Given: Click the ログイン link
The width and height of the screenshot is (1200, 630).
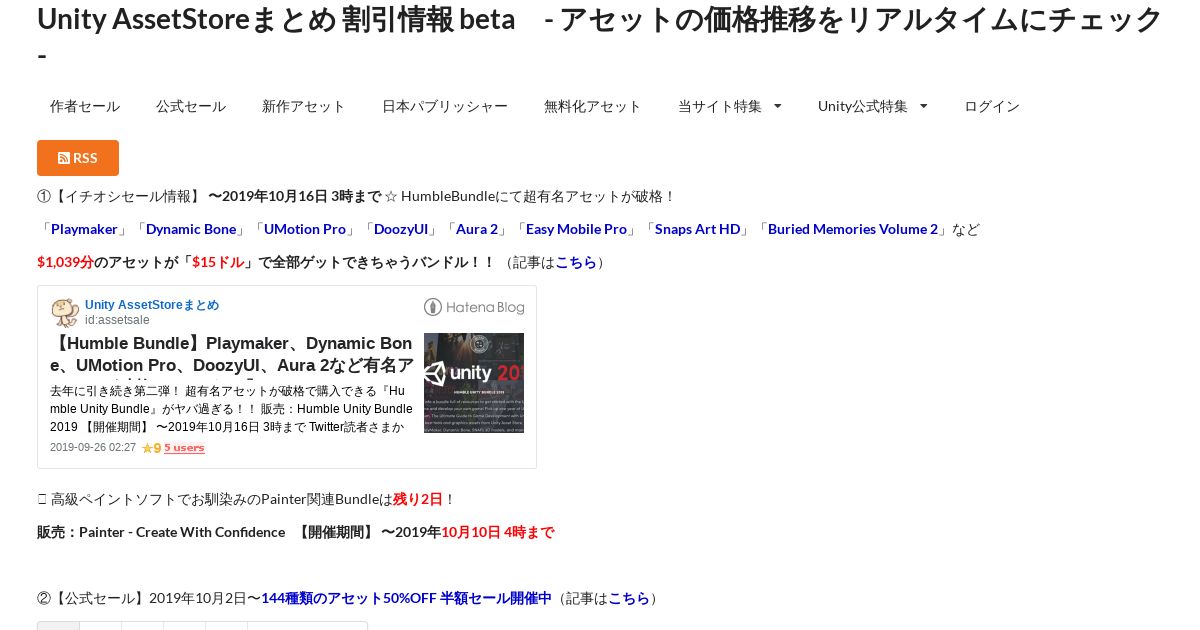Looking at the screenshot, I should 992,106.
